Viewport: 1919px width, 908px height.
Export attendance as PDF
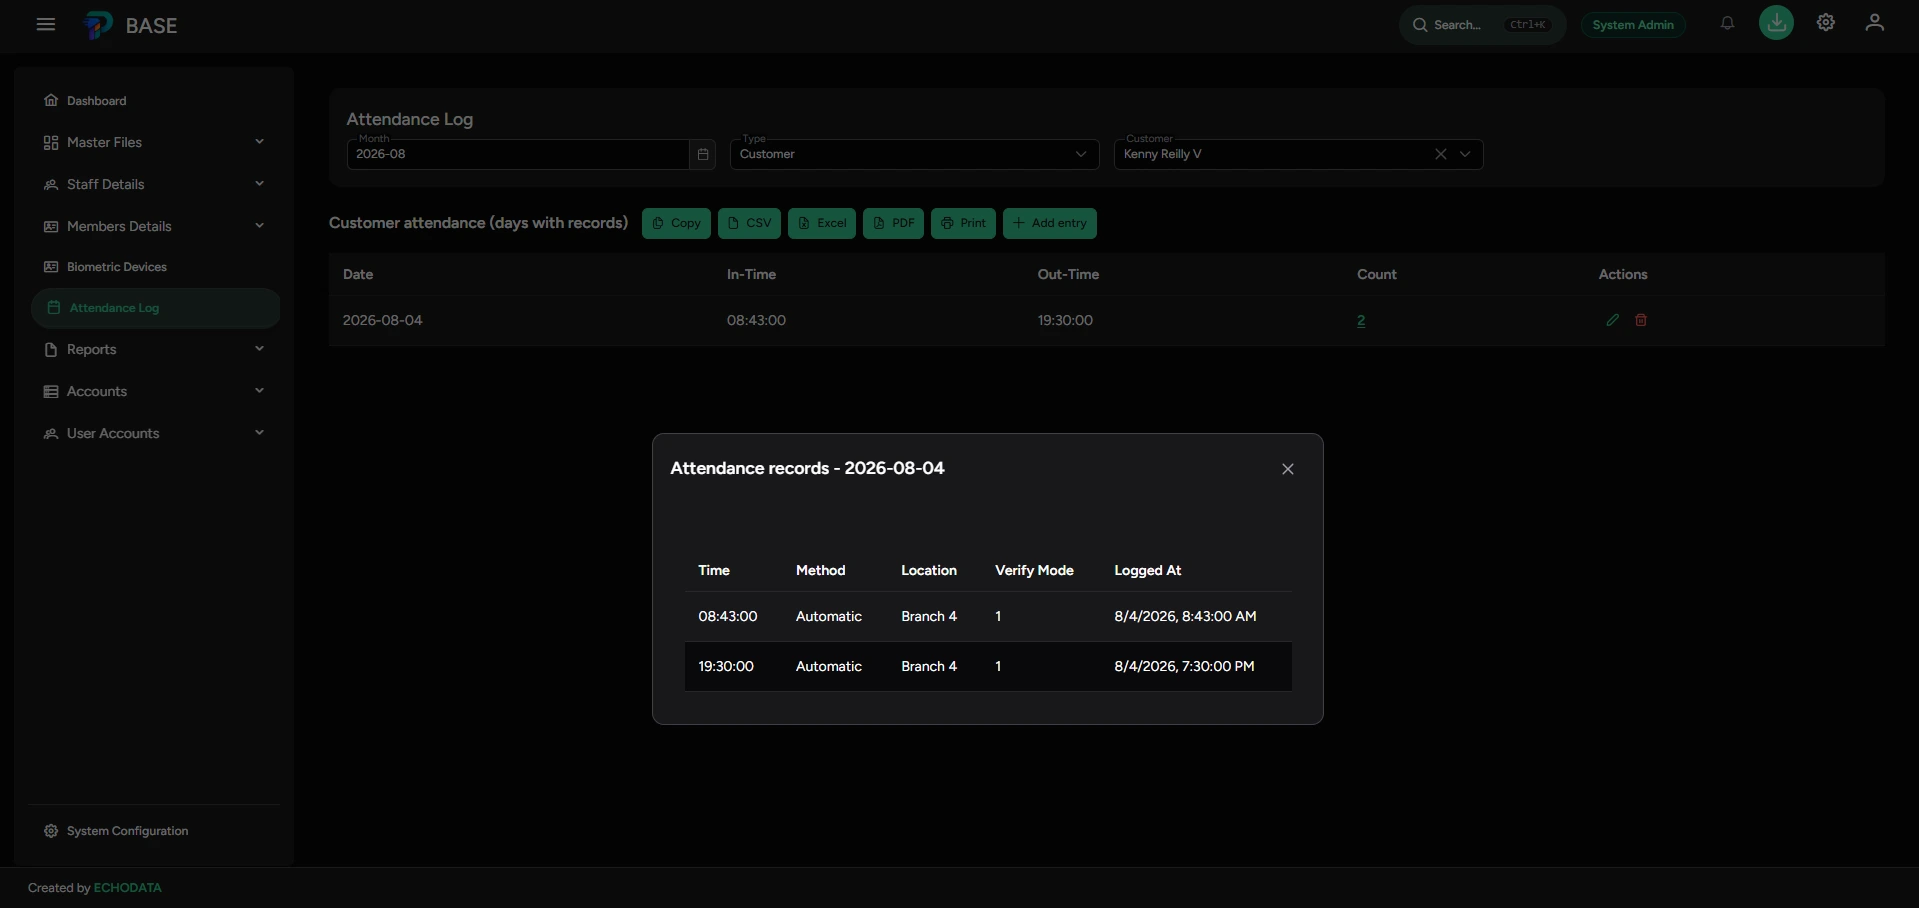893,223
